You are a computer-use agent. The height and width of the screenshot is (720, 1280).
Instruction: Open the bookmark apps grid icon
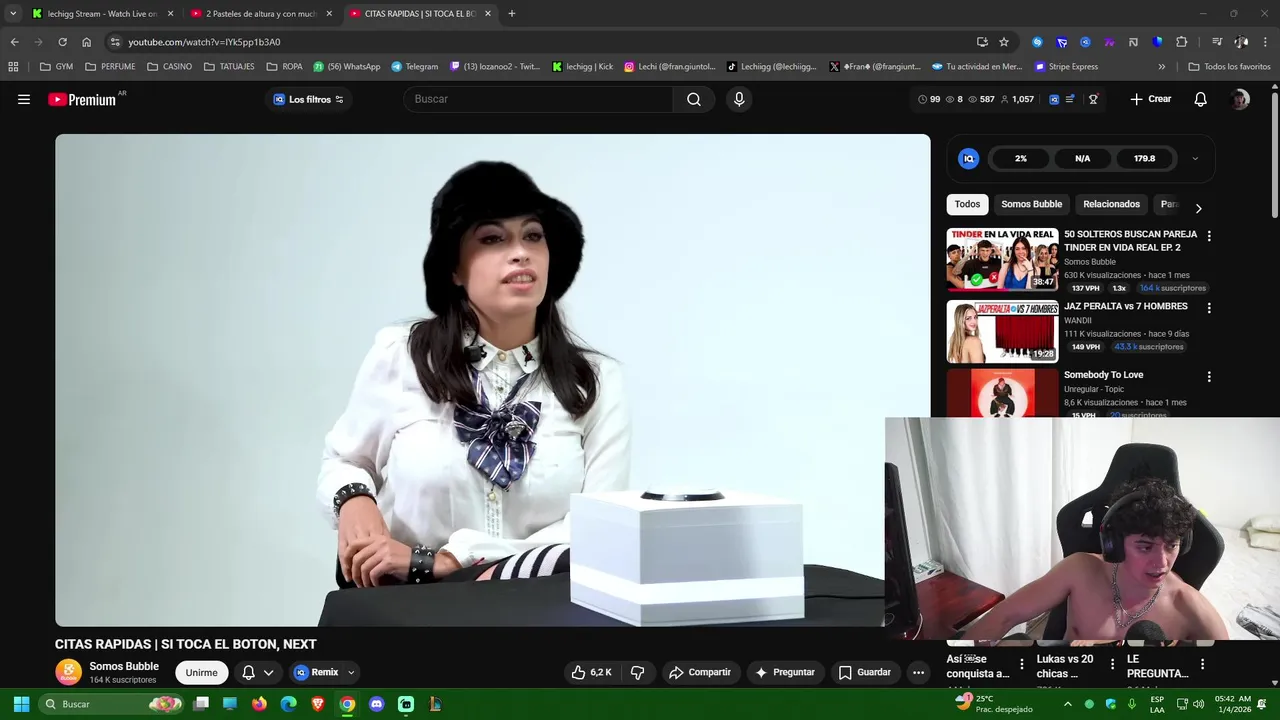click(x=13, y=67)
